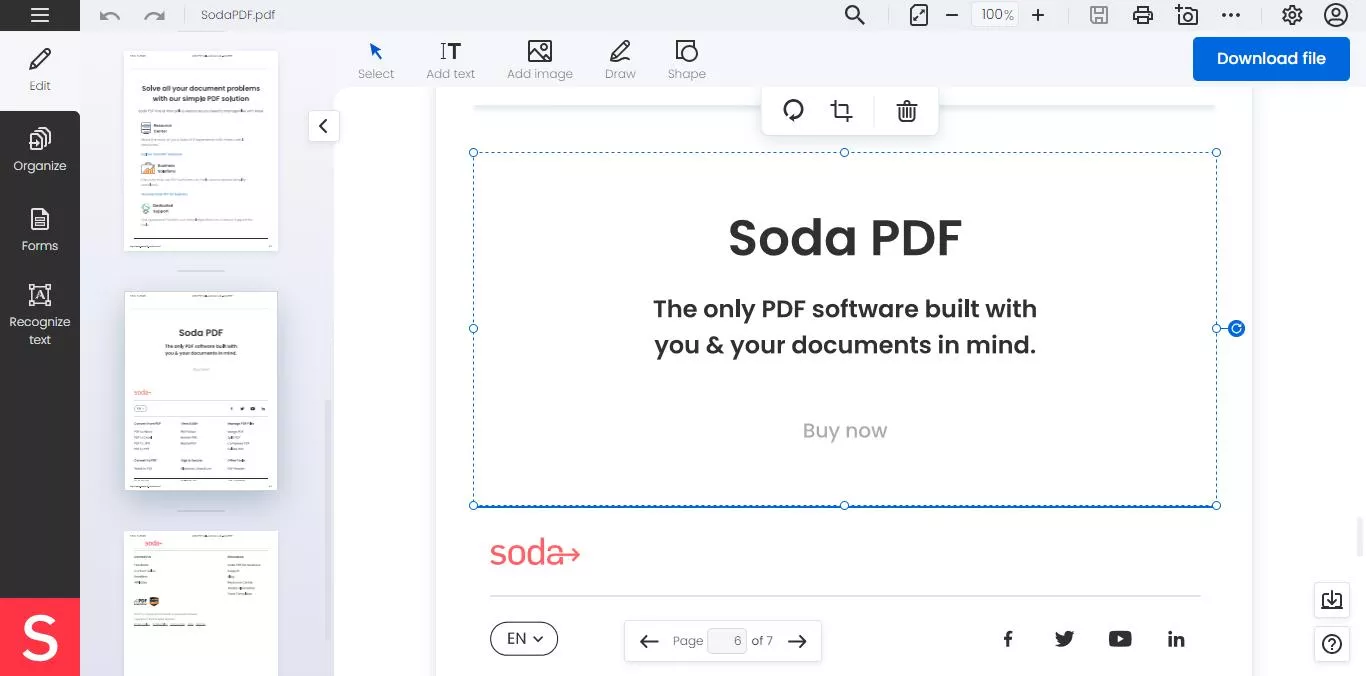
Task: Crop the selected image
Action: click(842, 110)
